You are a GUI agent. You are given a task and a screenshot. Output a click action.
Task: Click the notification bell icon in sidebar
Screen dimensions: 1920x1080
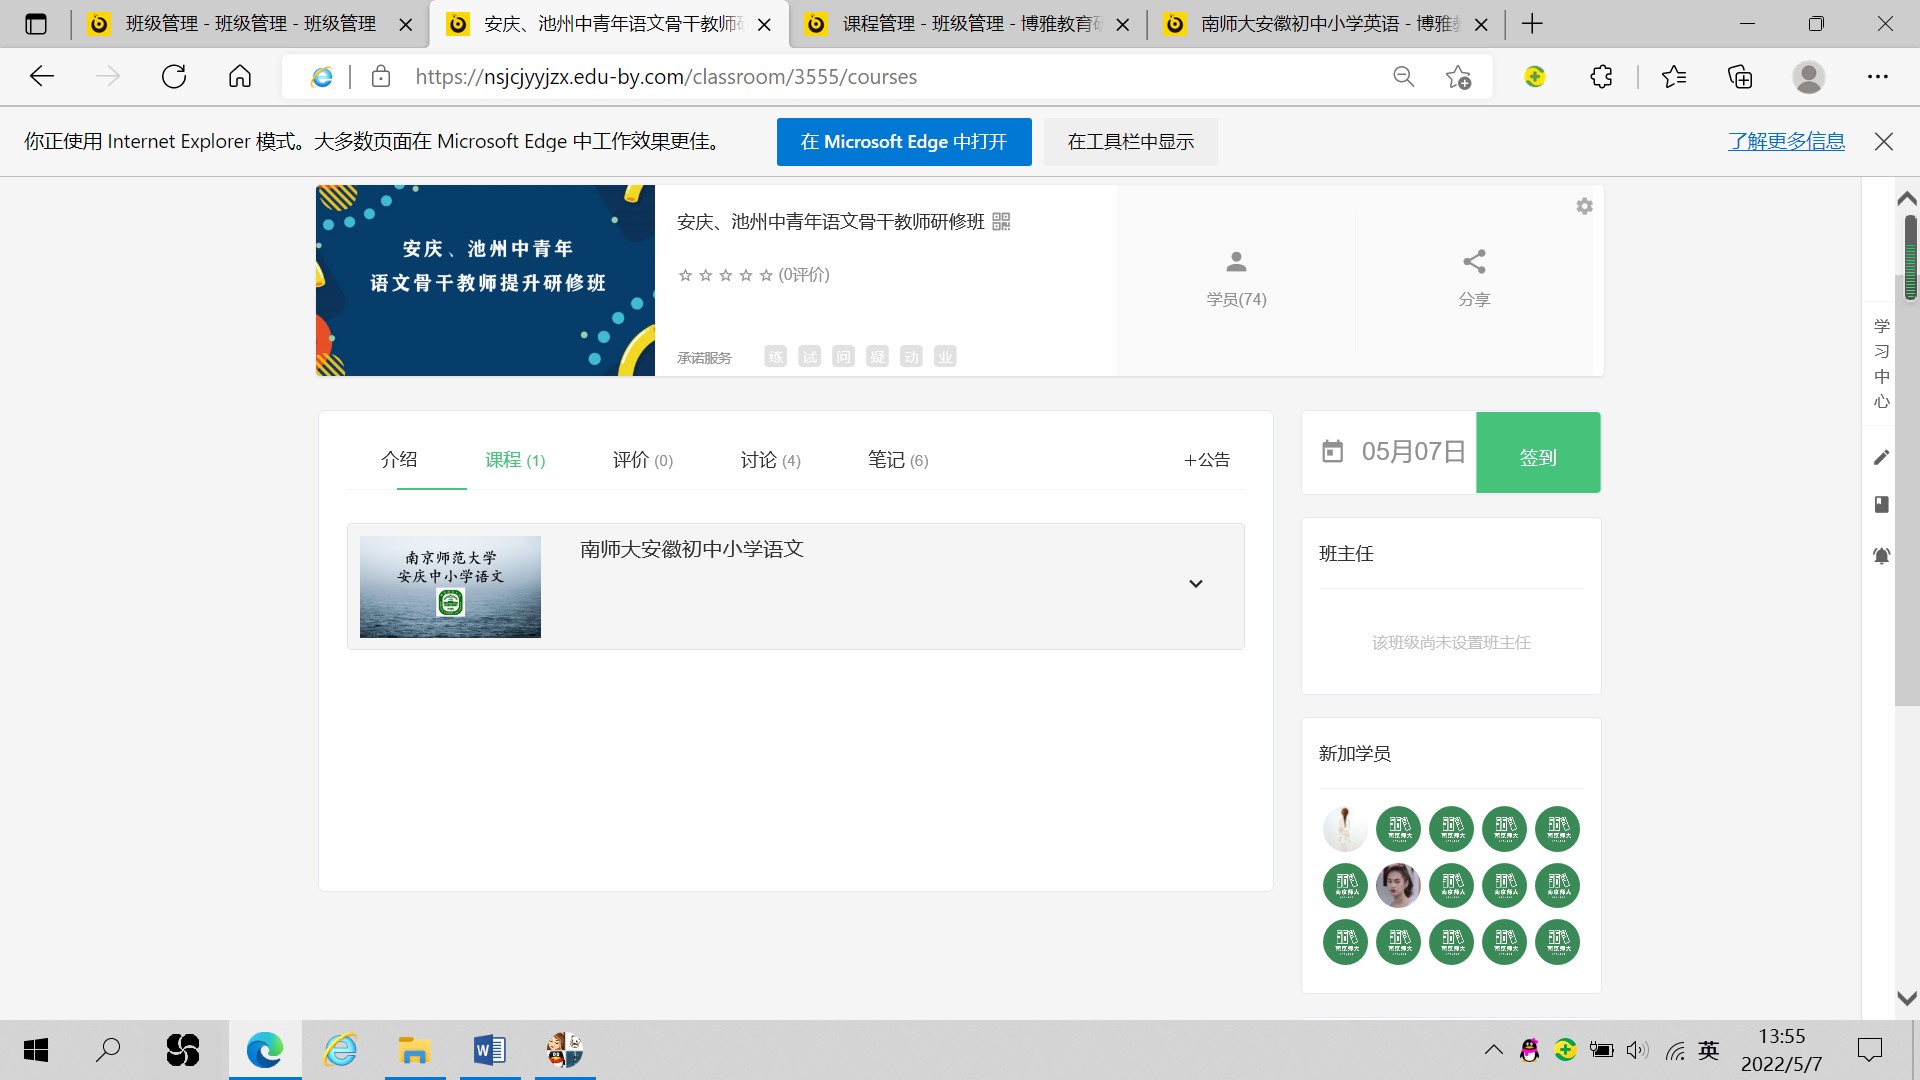coord(1881,556)
